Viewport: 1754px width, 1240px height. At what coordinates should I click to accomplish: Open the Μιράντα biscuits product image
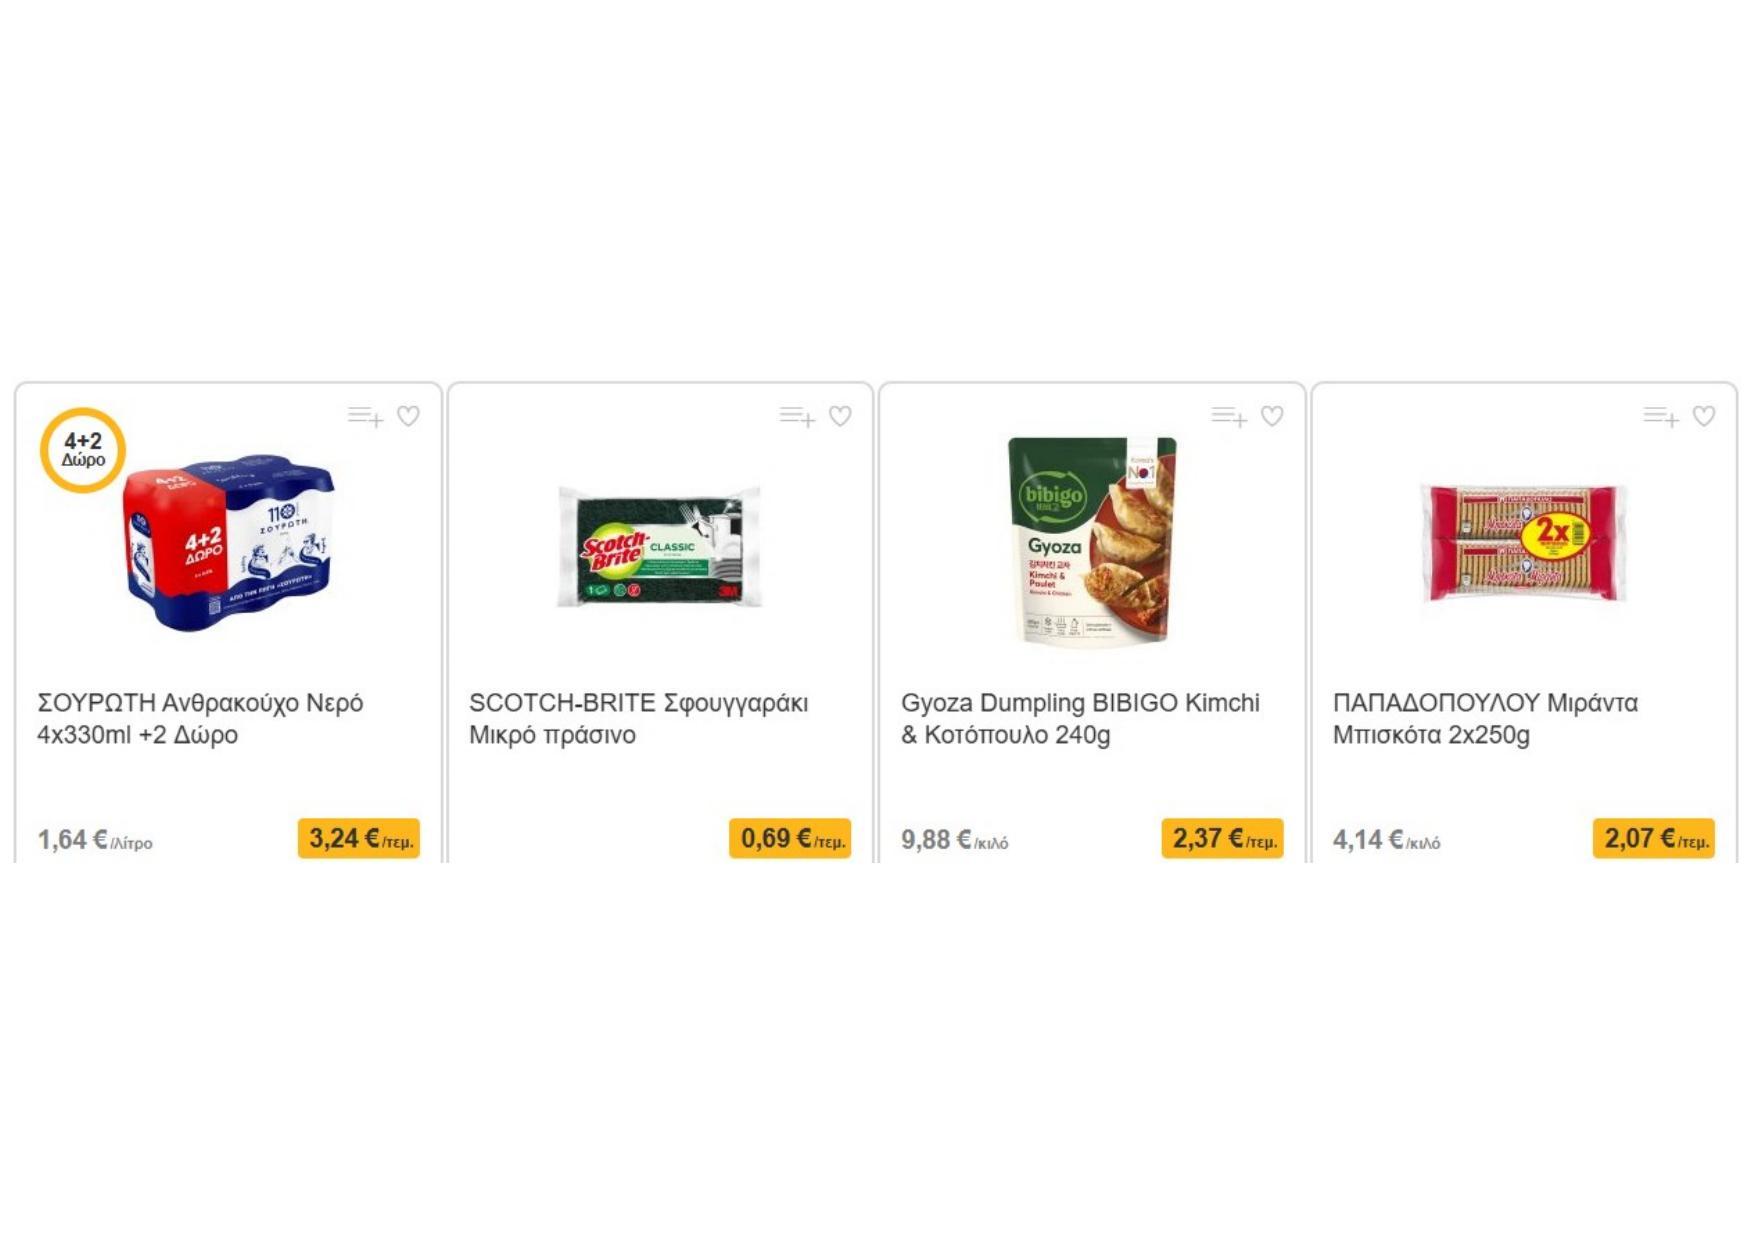click(x=1524, y=543)
